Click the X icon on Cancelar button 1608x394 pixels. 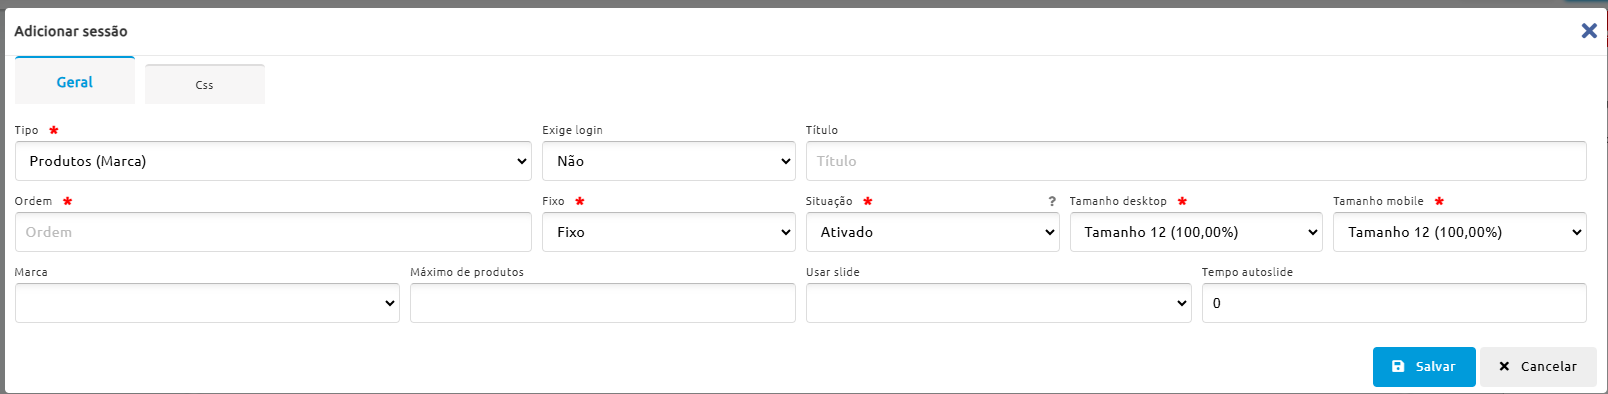[1504, 367]
